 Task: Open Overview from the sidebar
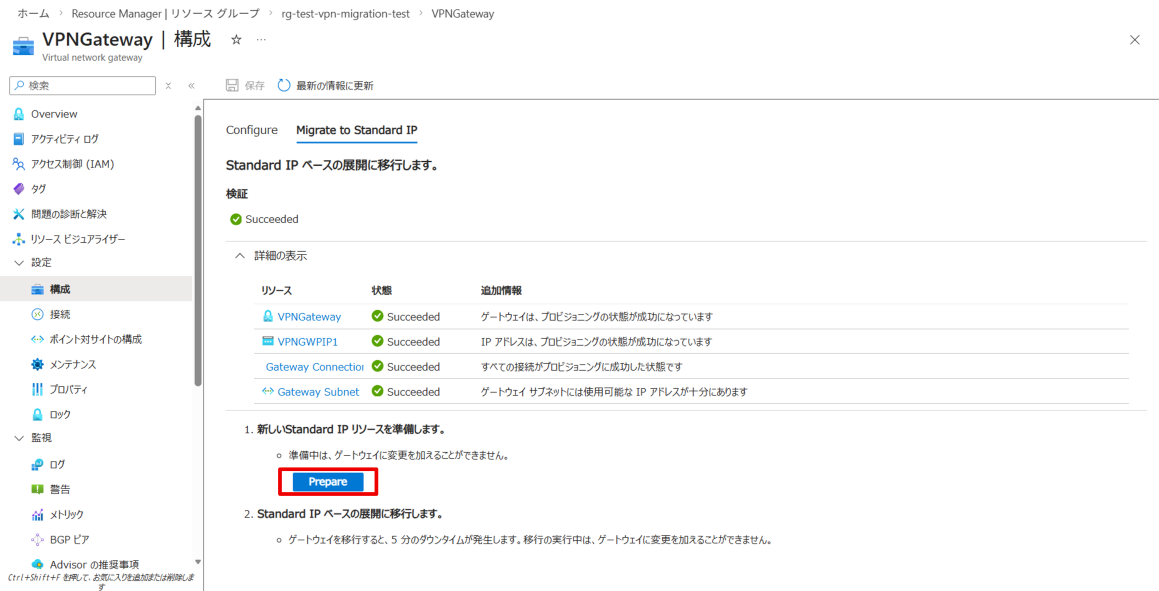pos(53,114)
